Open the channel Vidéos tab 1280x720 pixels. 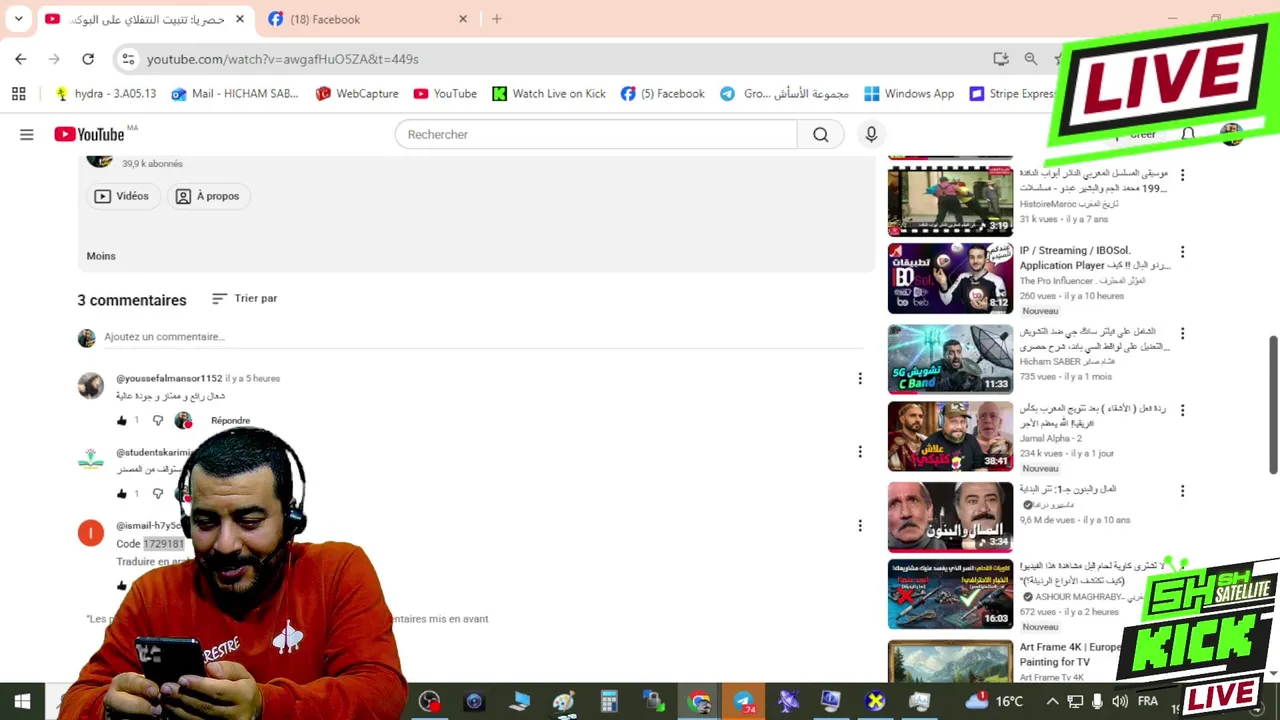(121, 196)
